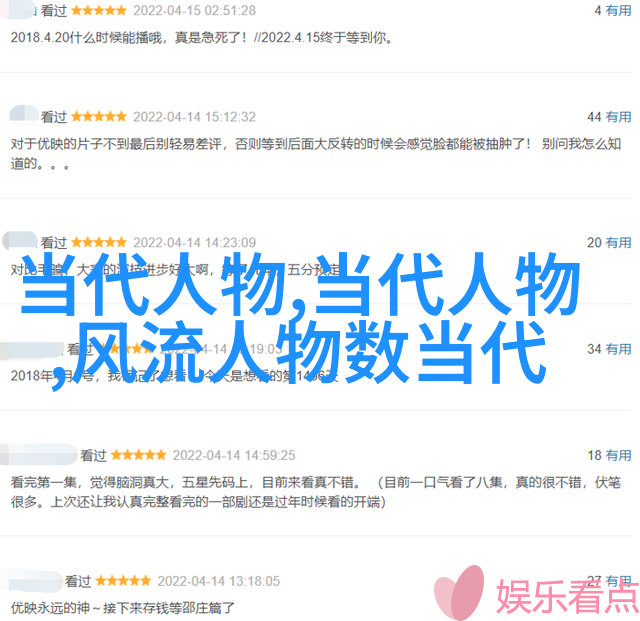The height and width of the screenshot is (621, 640).
Task: Click star rating on 14:23:09 review
Action: (99, 243)
